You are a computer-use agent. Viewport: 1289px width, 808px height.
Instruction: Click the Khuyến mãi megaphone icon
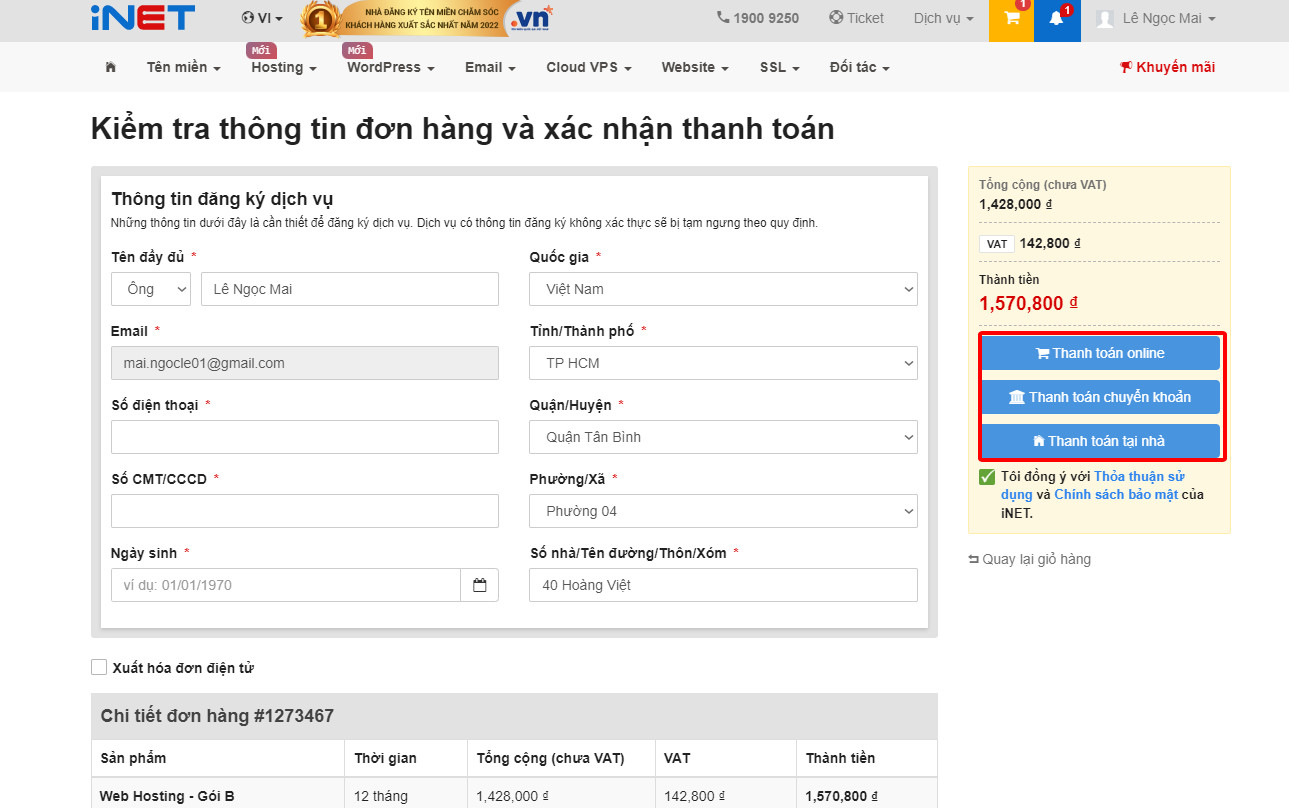click(1127, 67)
